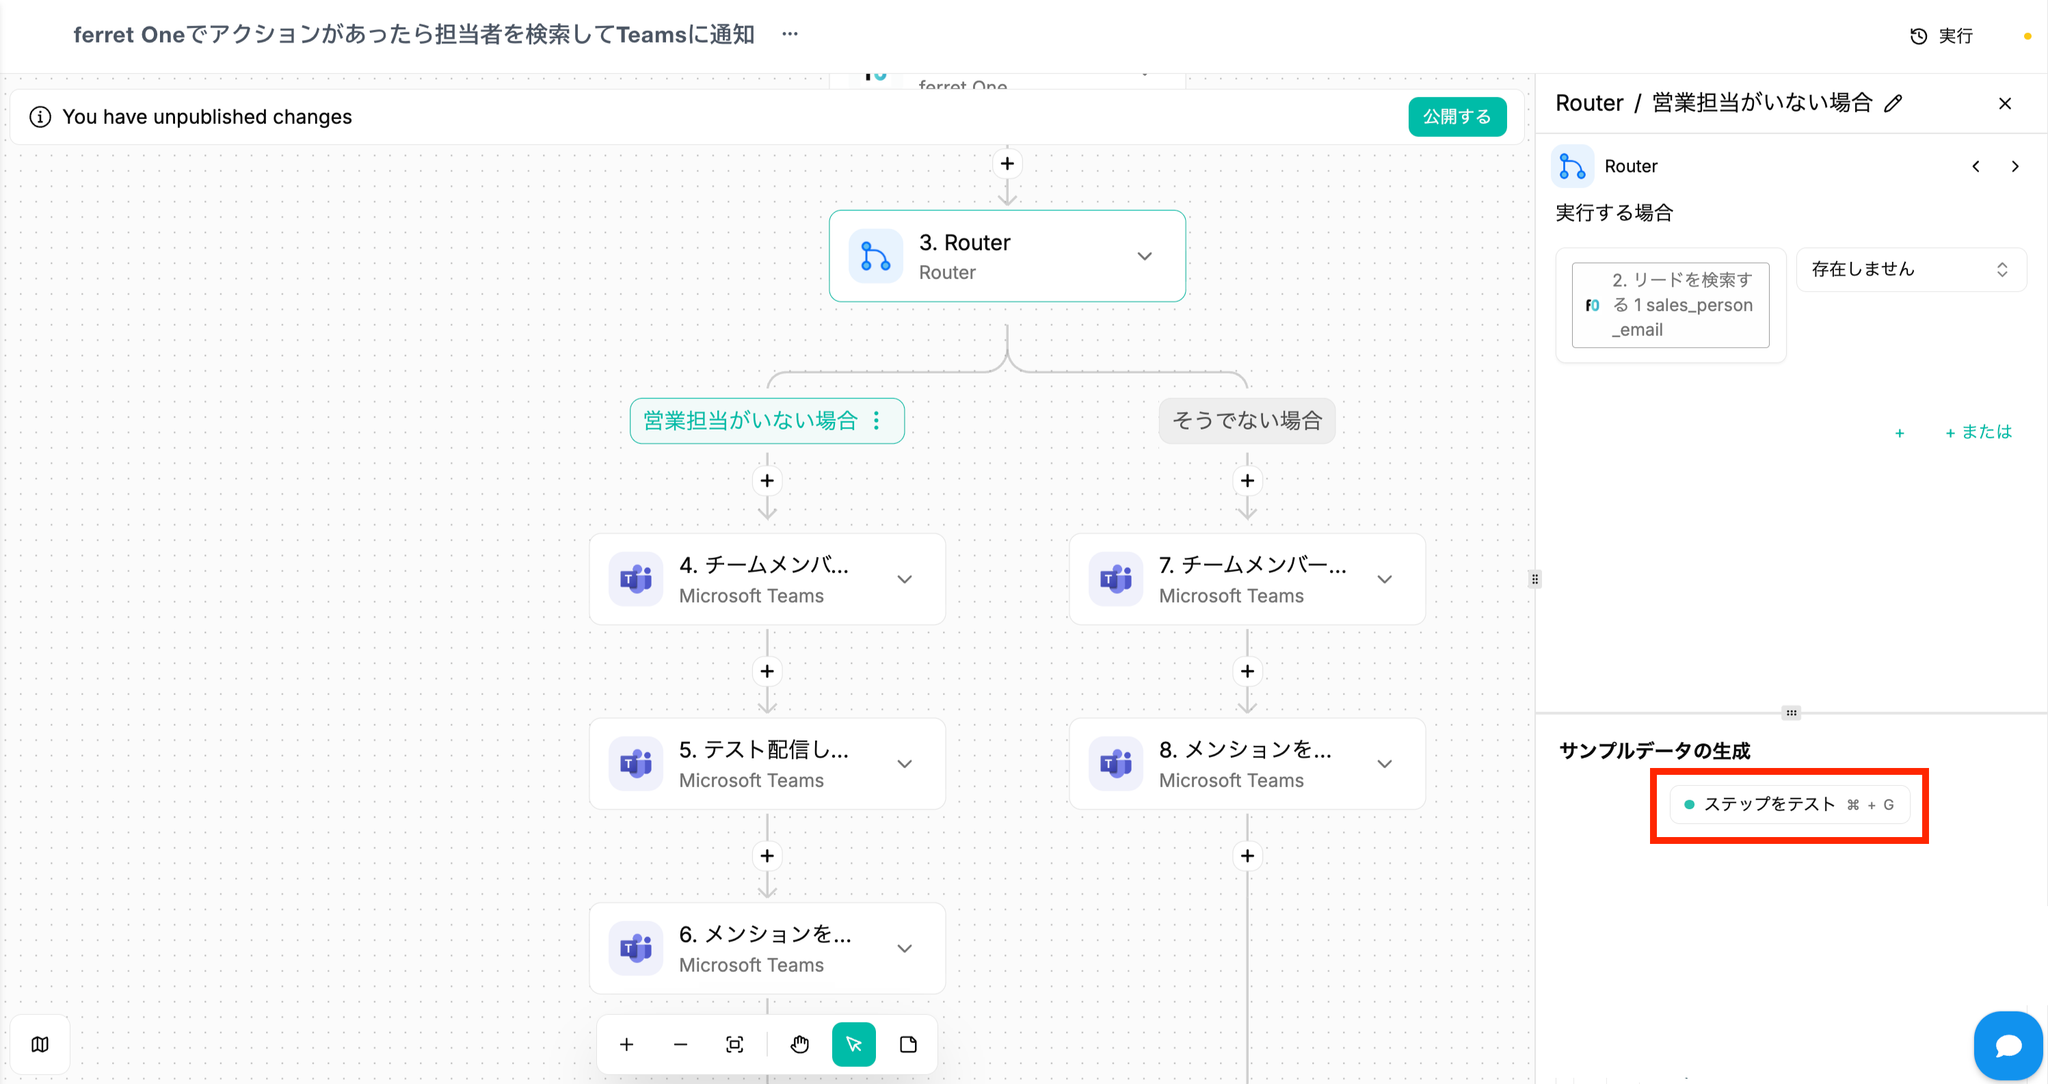
Task: Select the そうでない場合 branch
Action: tap(1246, 421)
